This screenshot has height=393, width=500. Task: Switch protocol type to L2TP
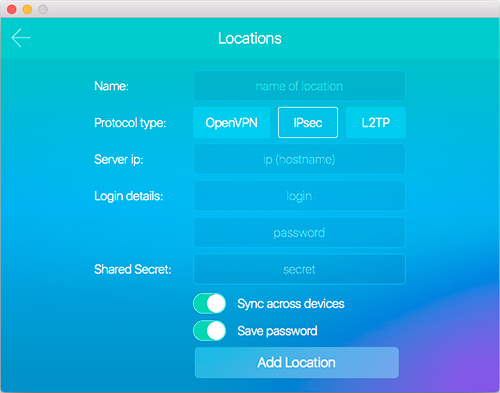pos(376,123)
